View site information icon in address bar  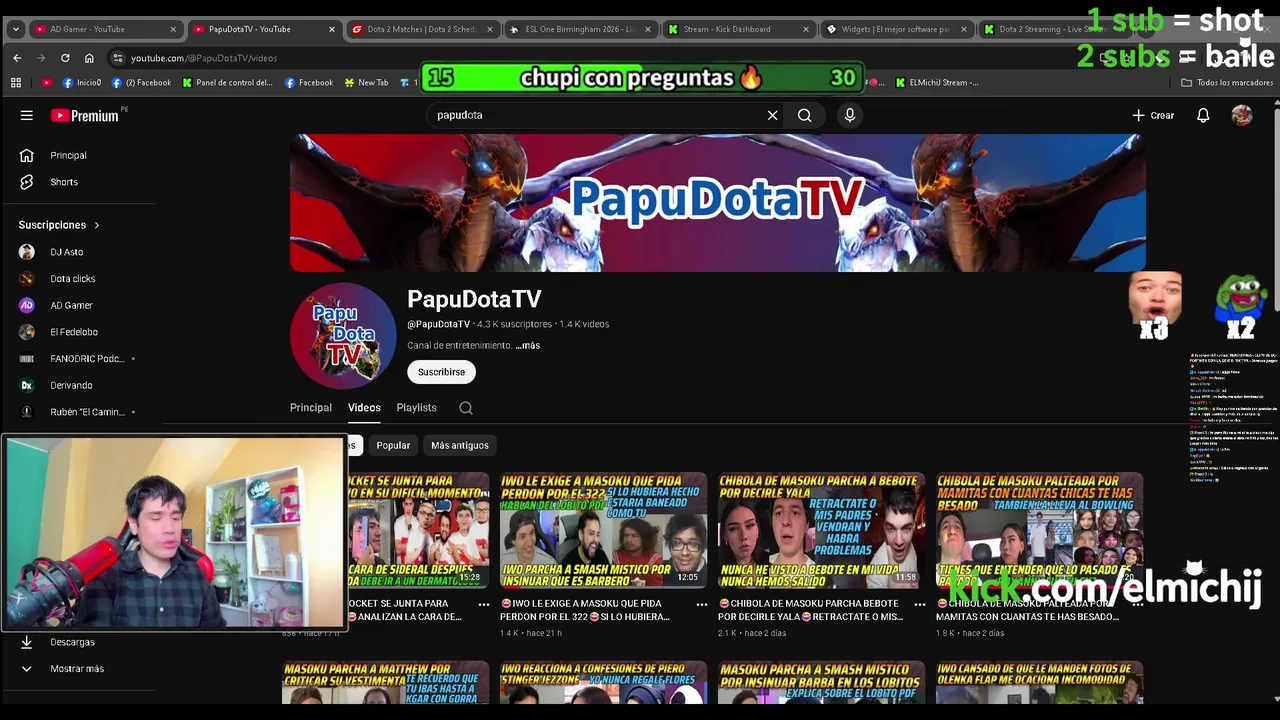point(118,58)
